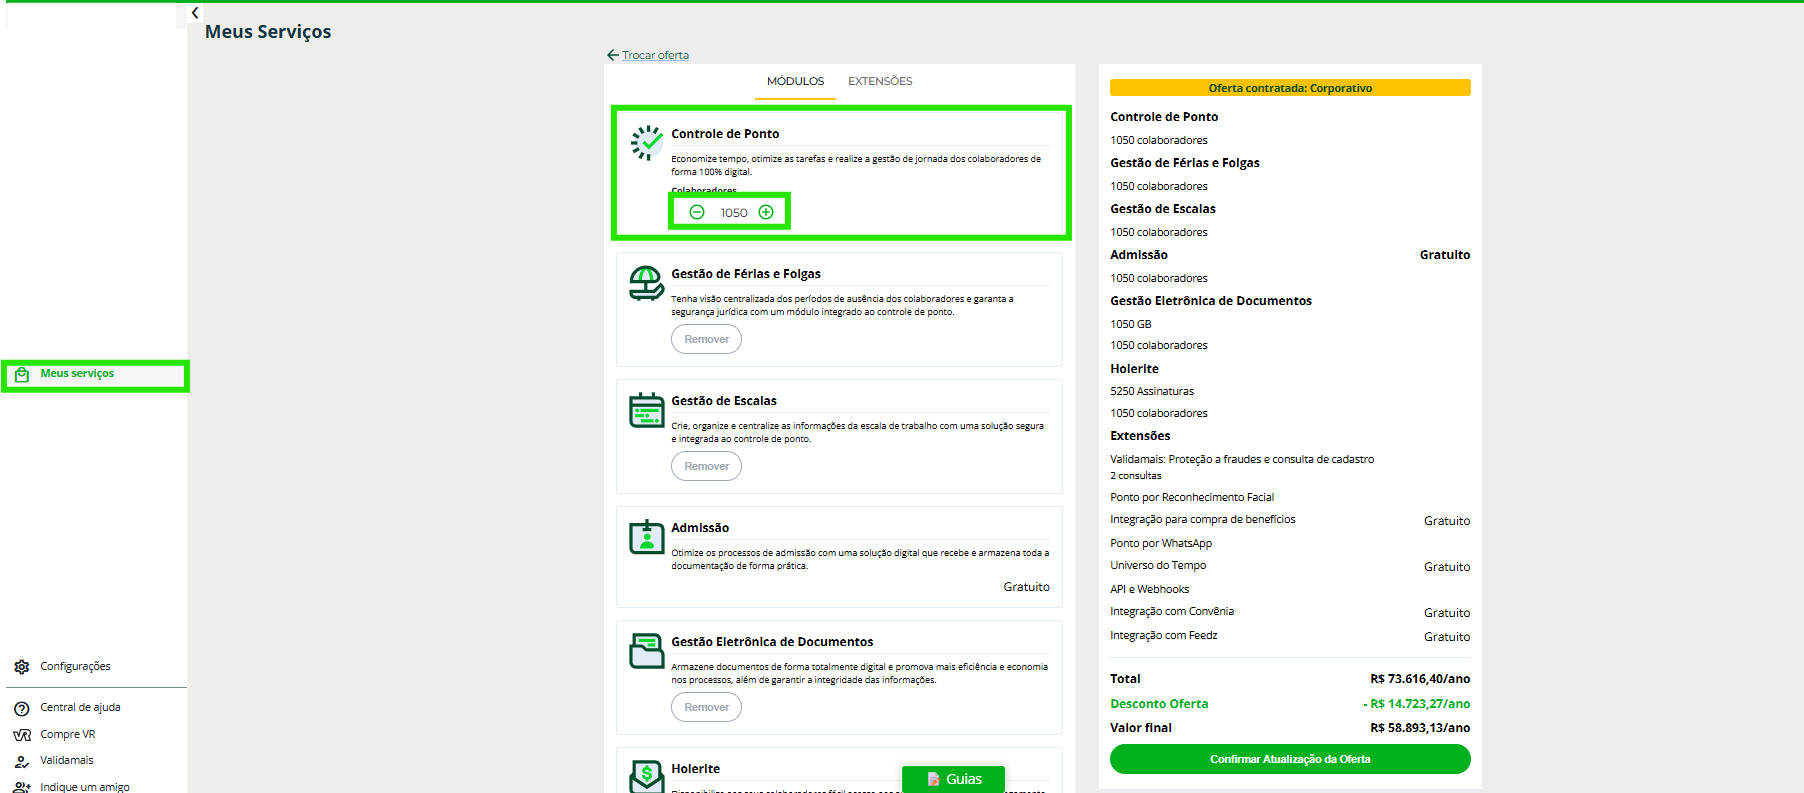The image size is (1804, 793).
Task: Switch to the Extensões tab
Action: (880, 82)
